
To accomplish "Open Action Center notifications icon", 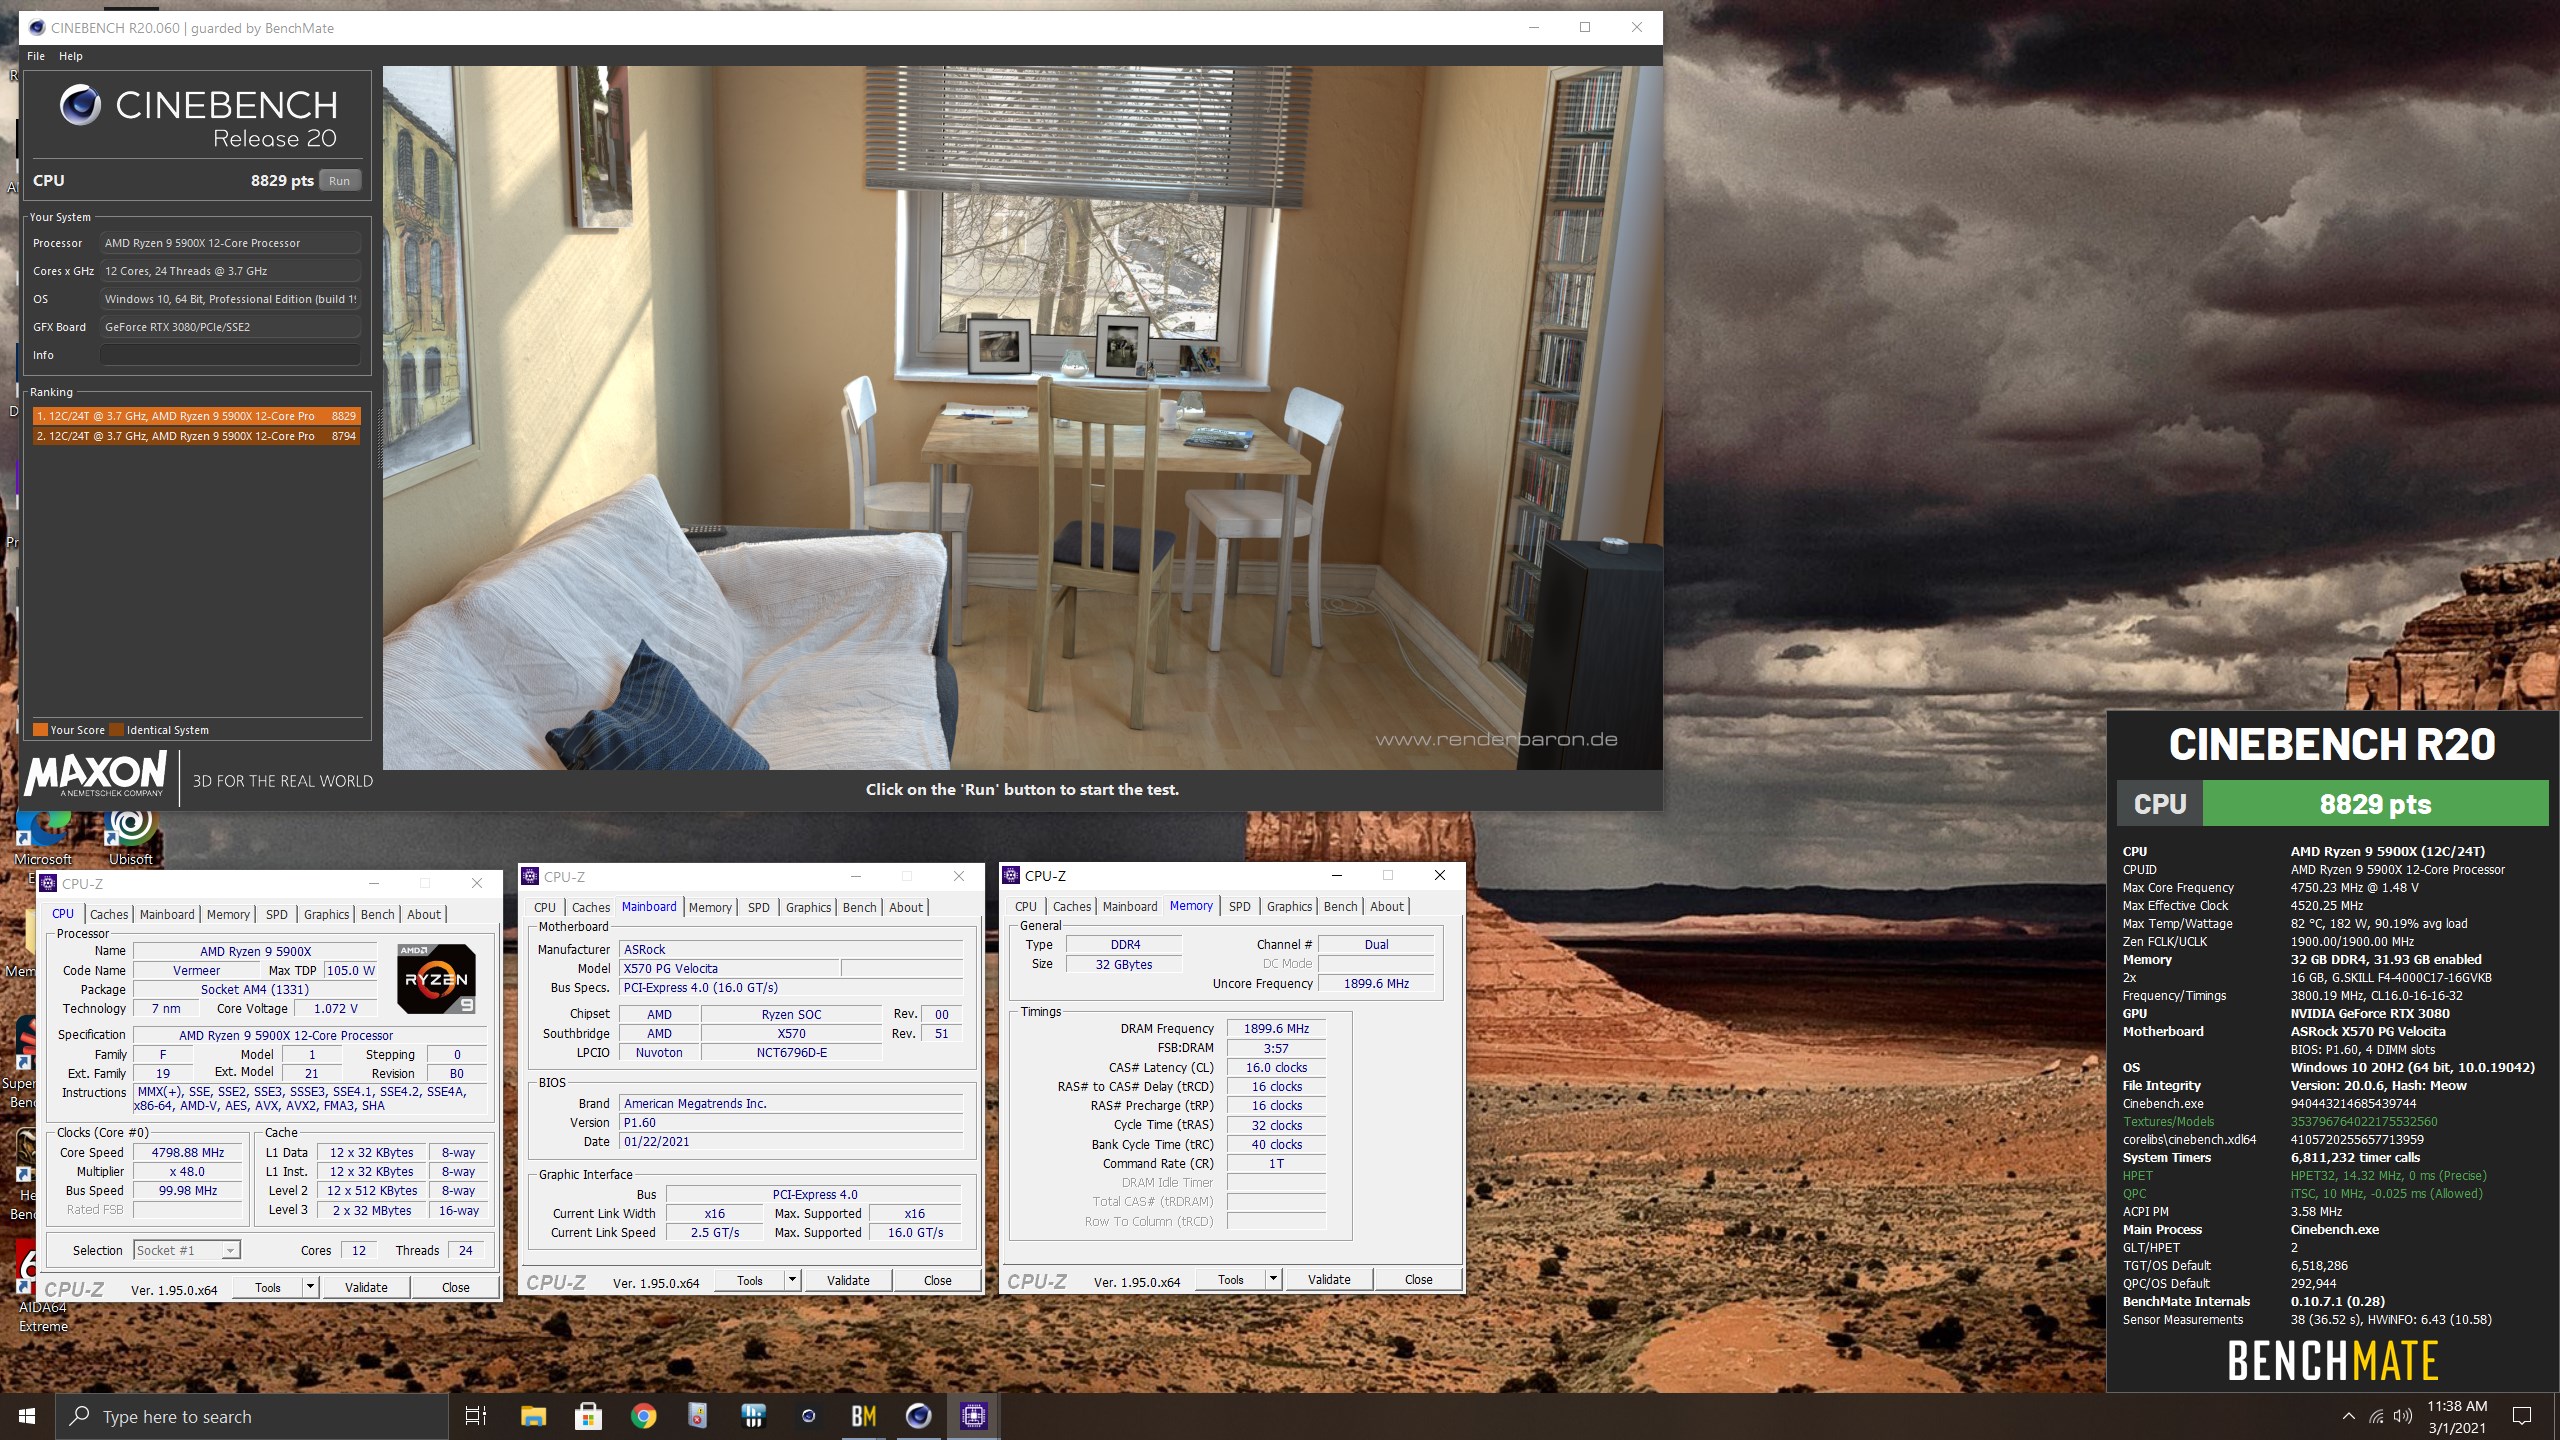I will (2522, 1416).
